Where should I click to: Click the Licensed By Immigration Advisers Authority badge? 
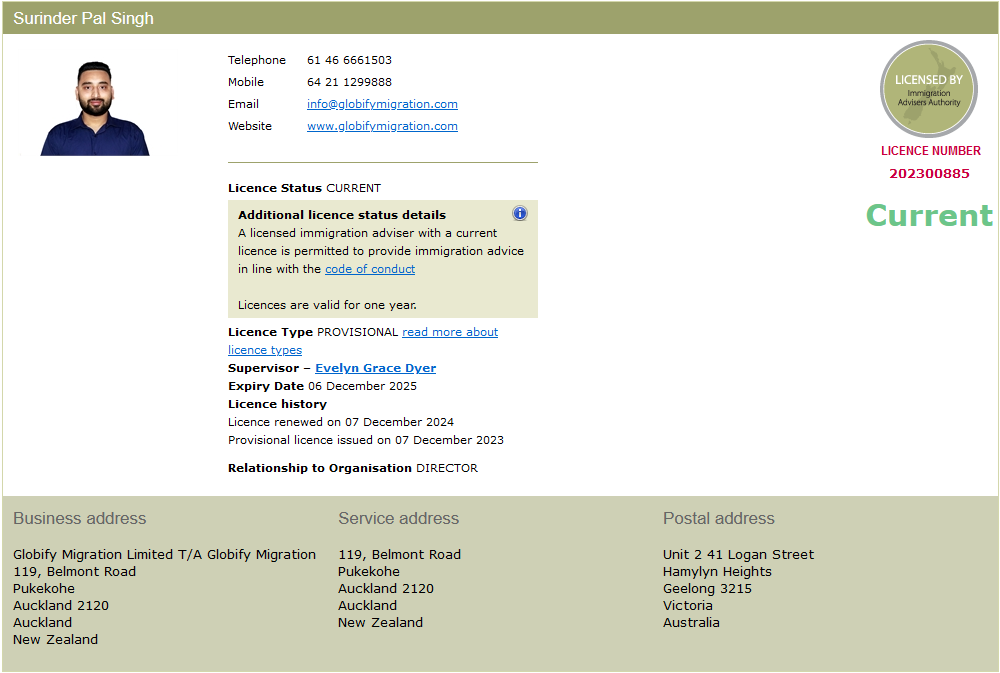[928, 90]
